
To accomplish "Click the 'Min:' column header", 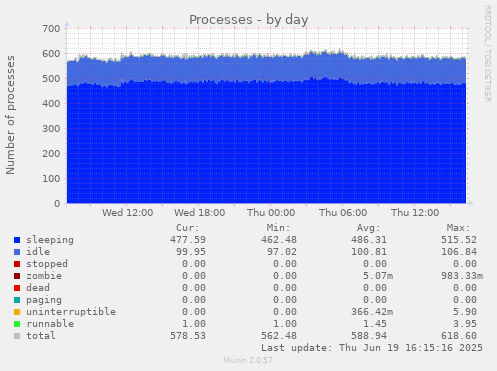I will [x=278, y=228].
